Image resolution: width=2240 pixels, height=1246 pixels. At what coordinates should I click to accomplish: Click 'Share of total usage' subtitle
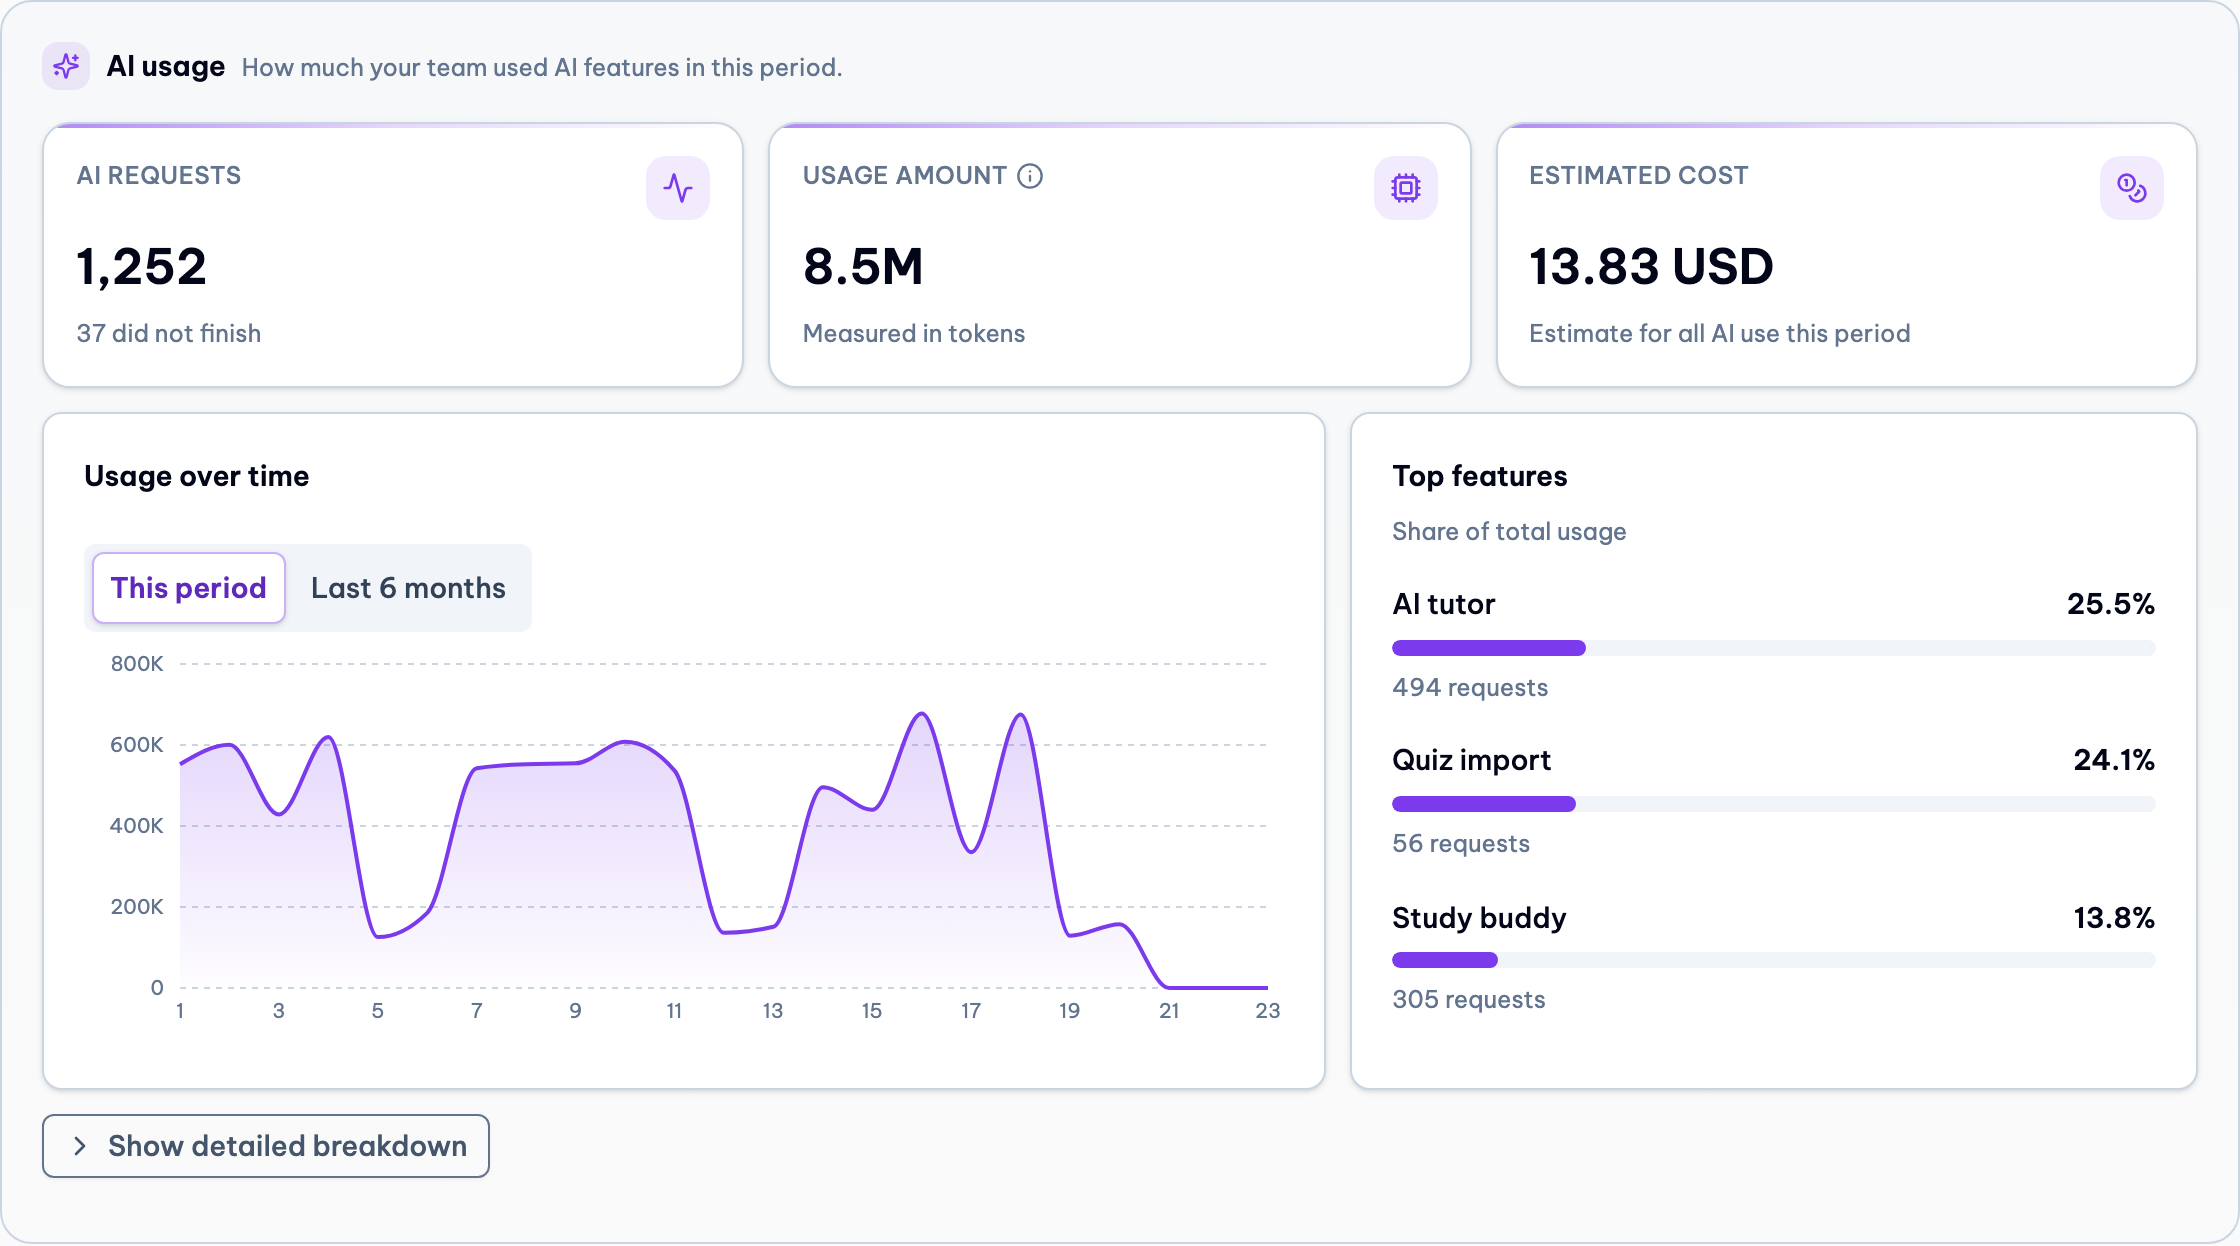pyautogui.click(x=1509, y=531)
